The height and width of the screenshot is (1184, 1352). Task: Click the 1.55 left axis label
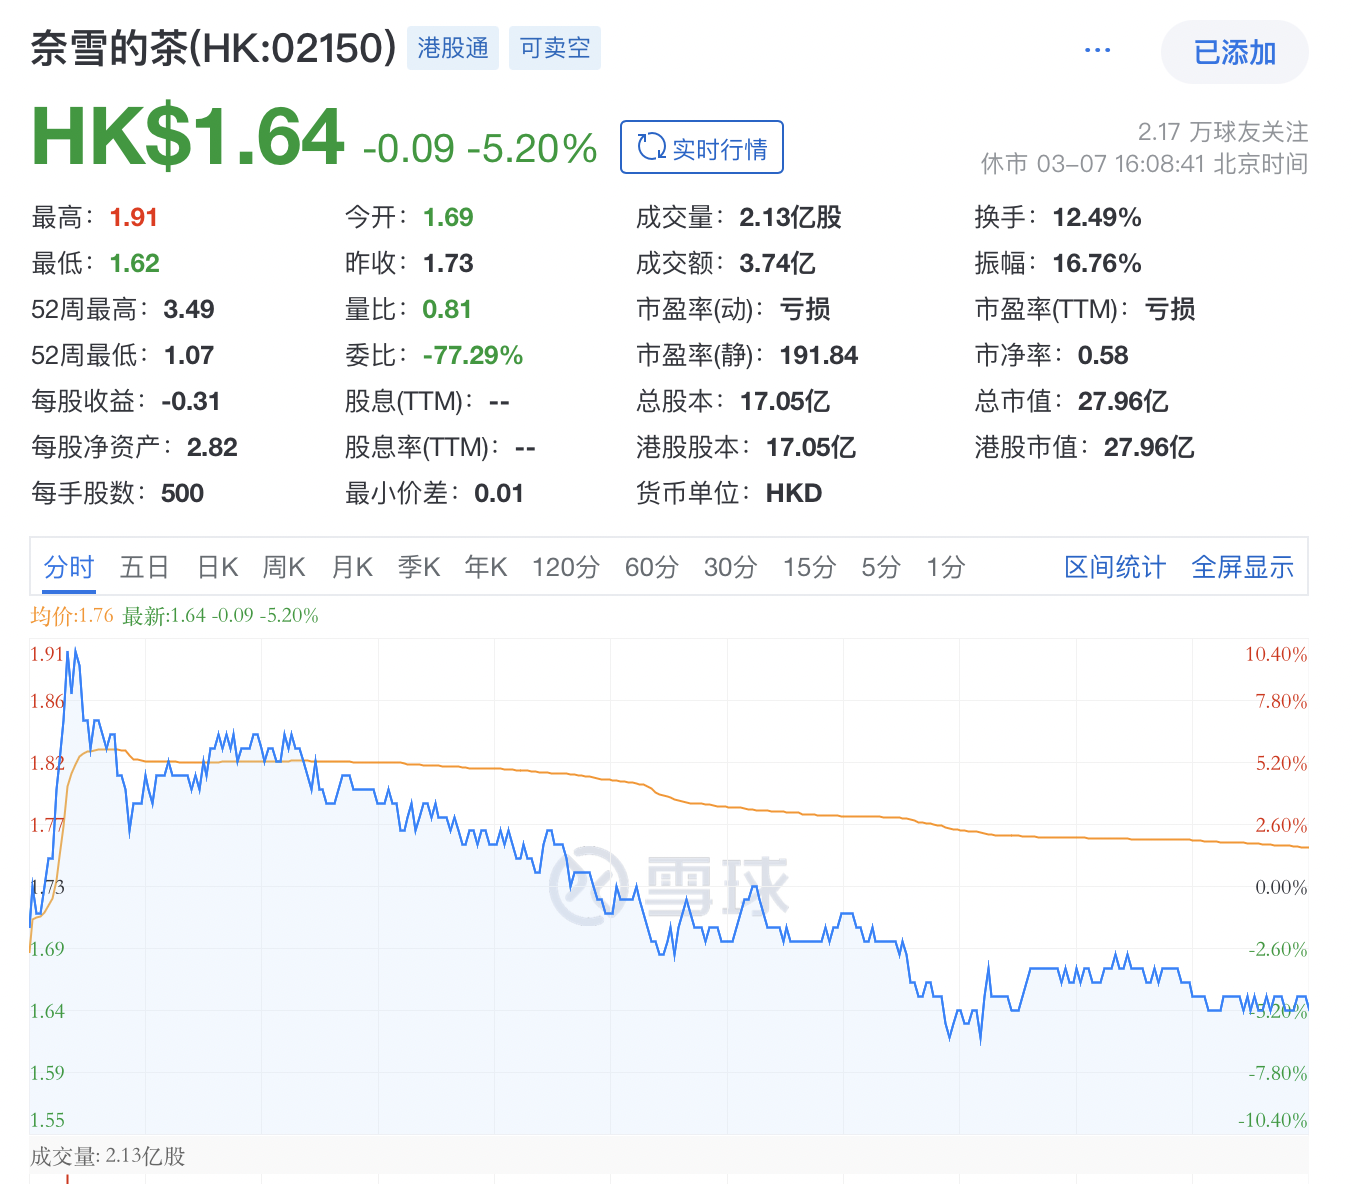[x=47, y=1120]
